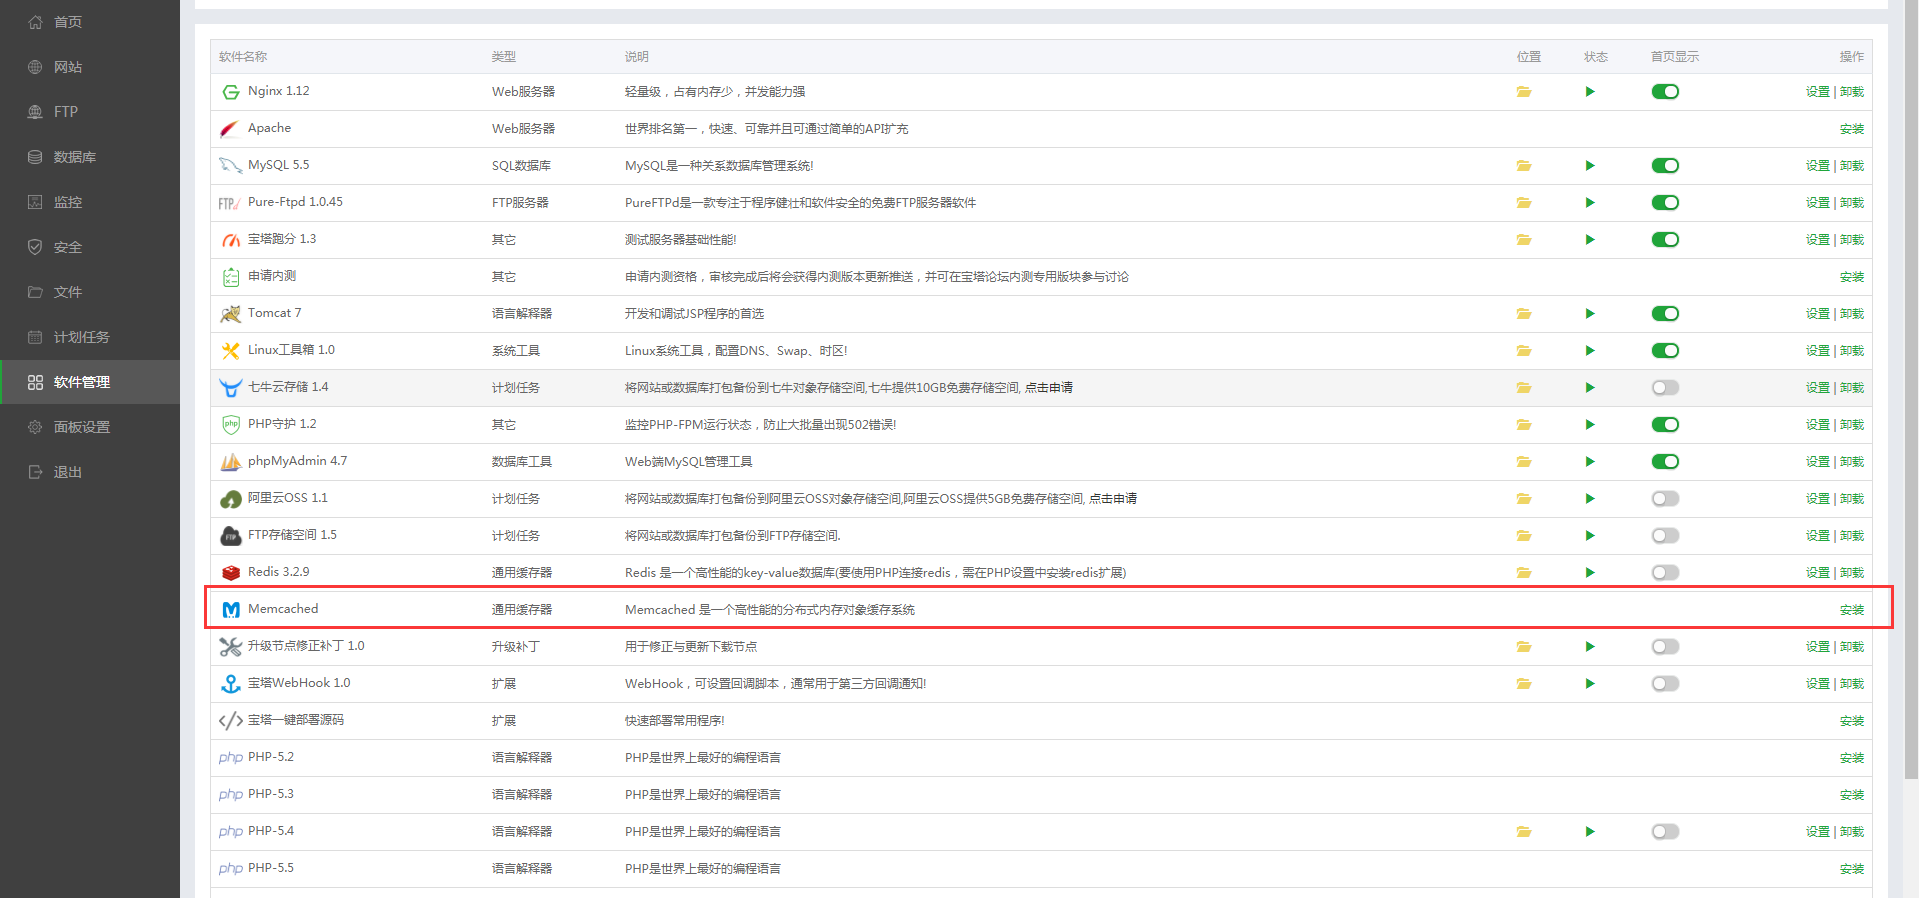Click 安装 link for Apache

[1851, 129]
